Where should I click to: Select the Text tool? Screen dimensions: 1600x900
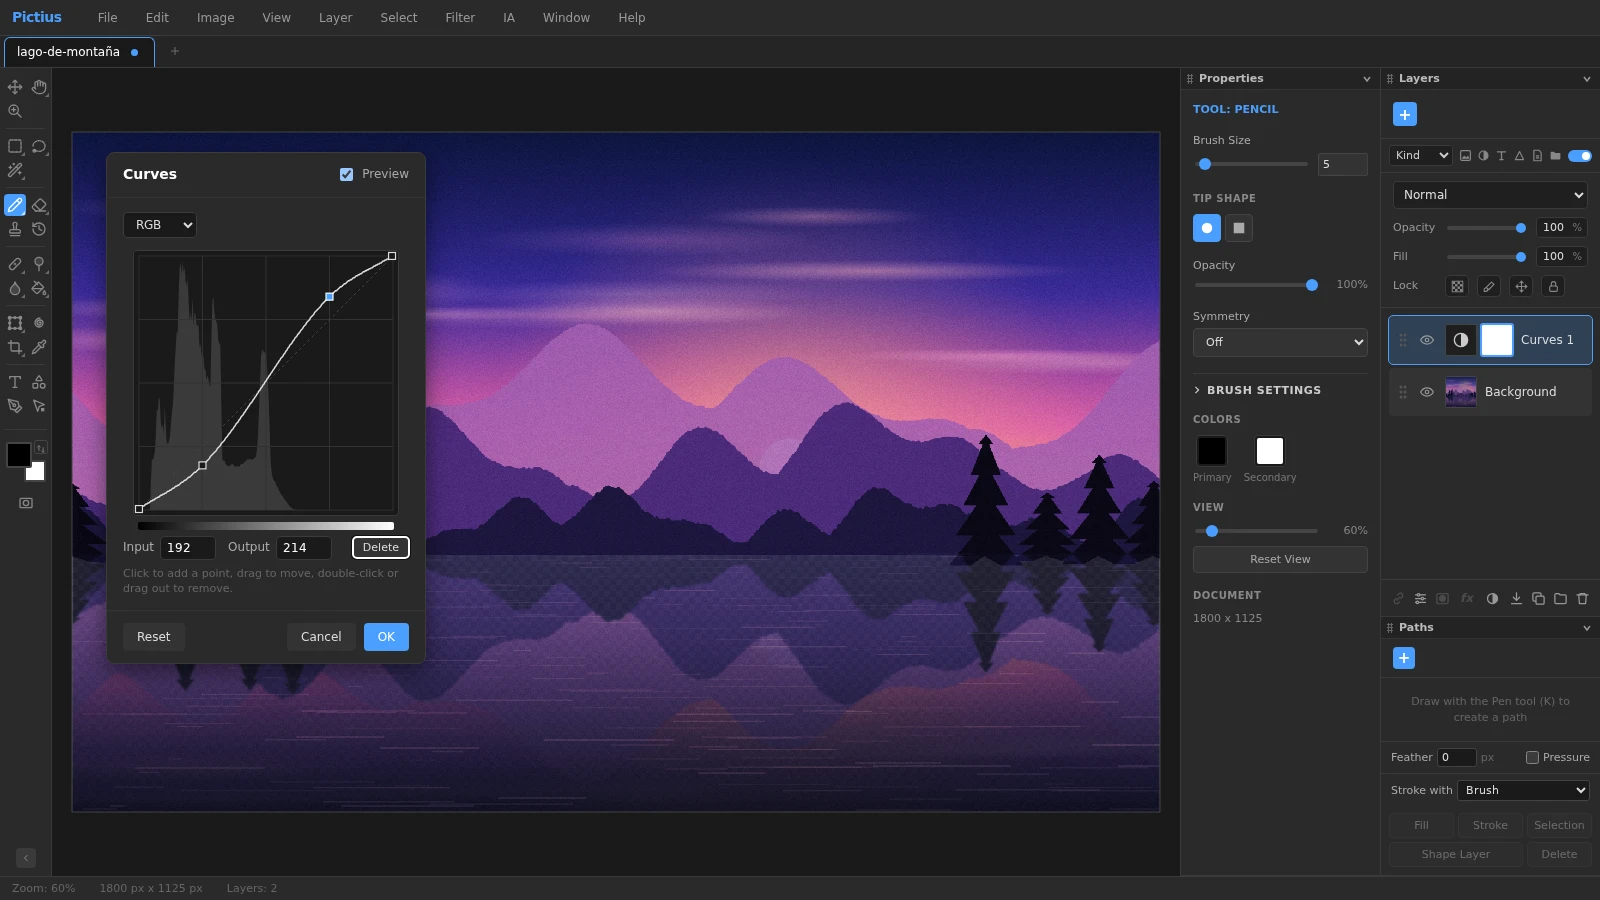pyautogui.click(x=15, y=382)
